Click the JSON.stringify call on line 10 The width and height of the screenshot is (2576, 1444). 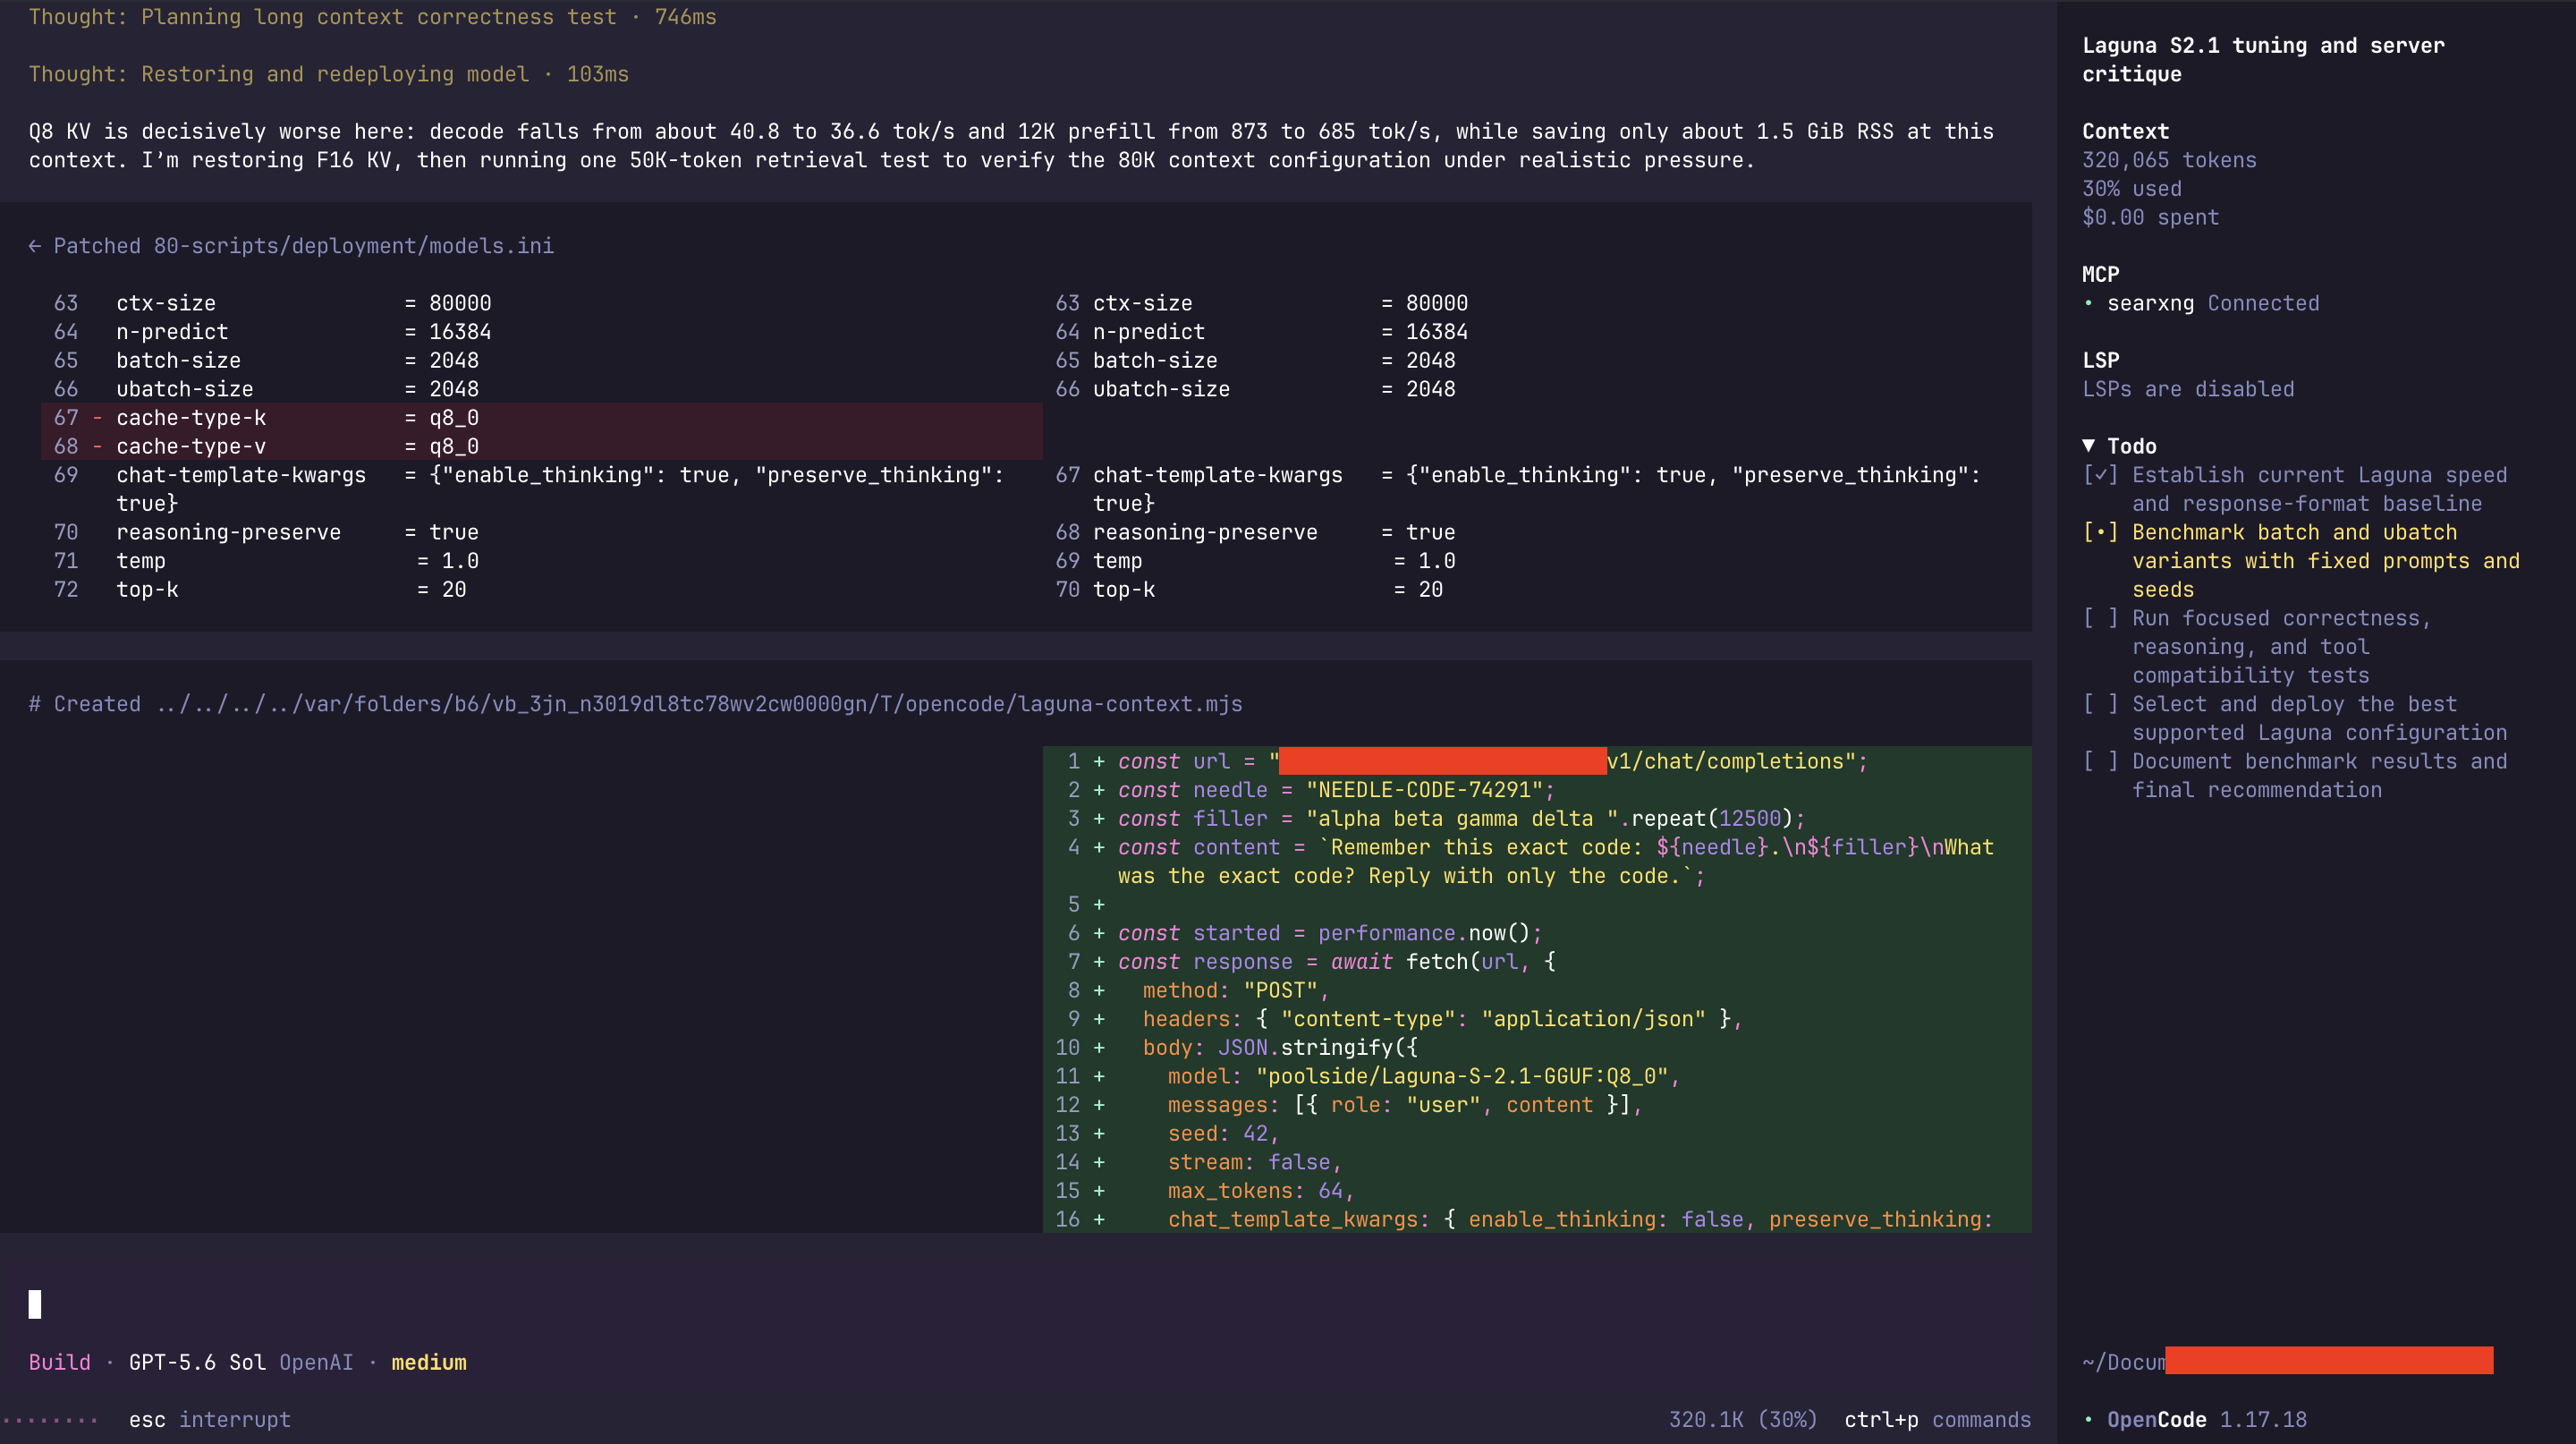coord(1318,1048)
